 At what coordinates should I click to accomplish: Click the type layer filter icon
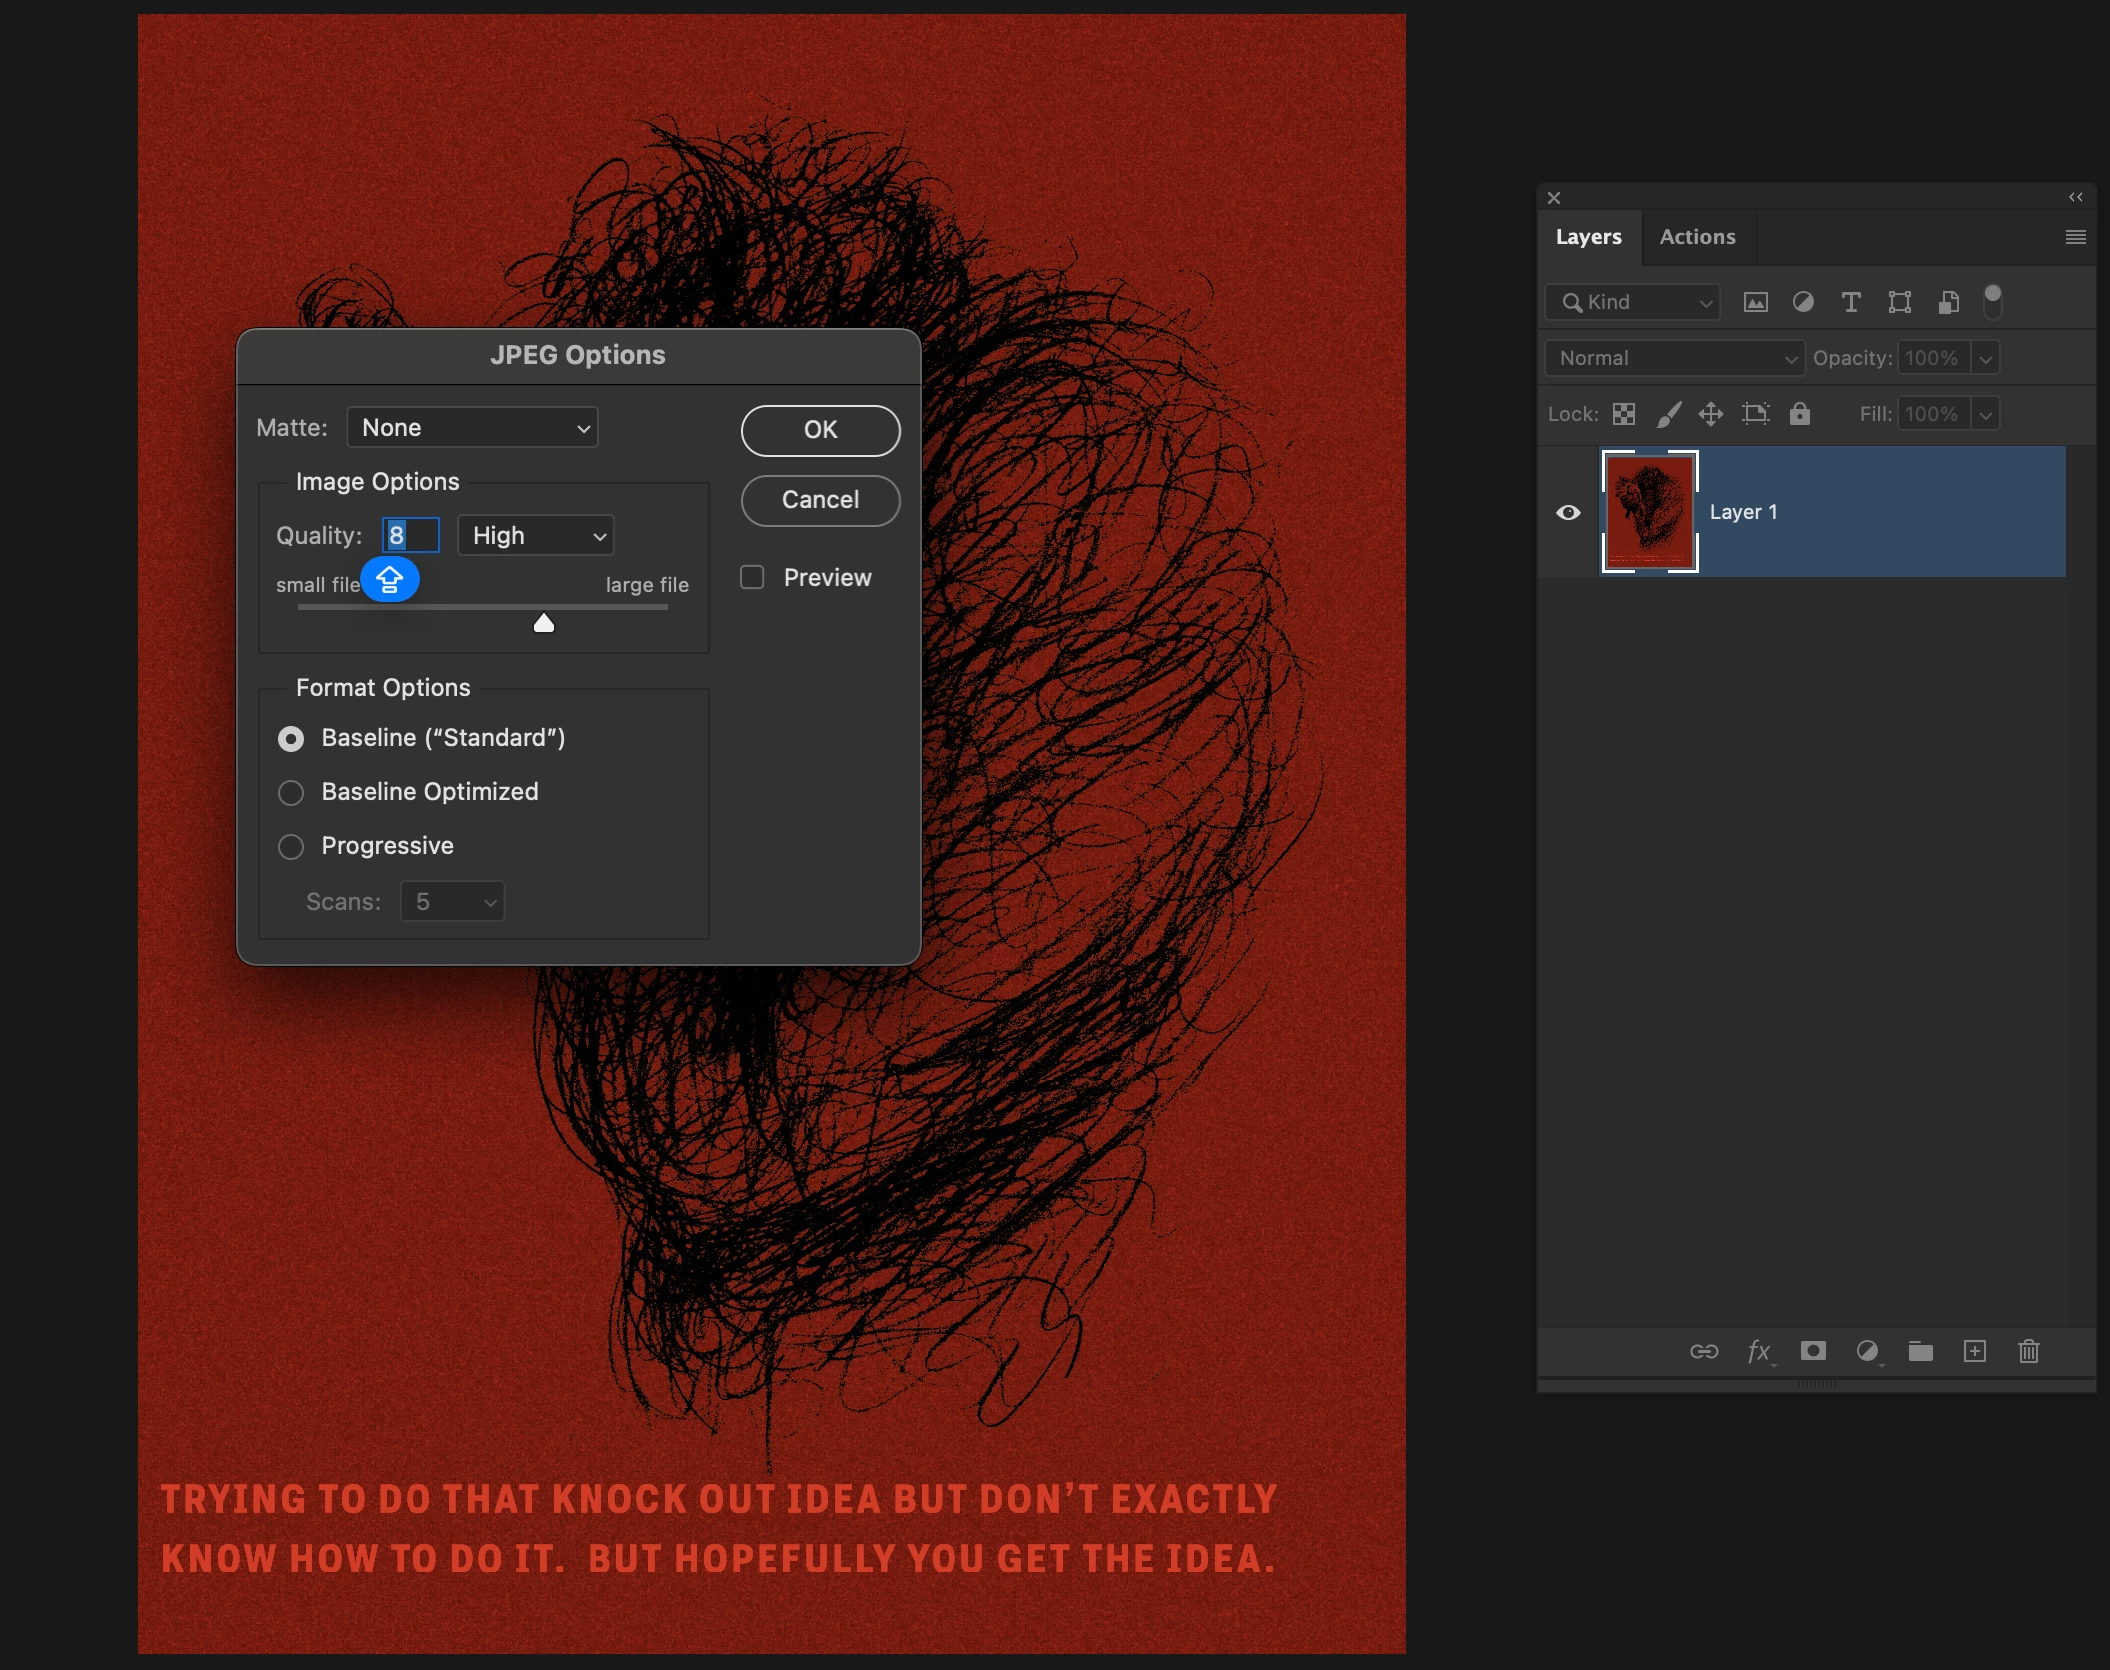point(1851,302)
